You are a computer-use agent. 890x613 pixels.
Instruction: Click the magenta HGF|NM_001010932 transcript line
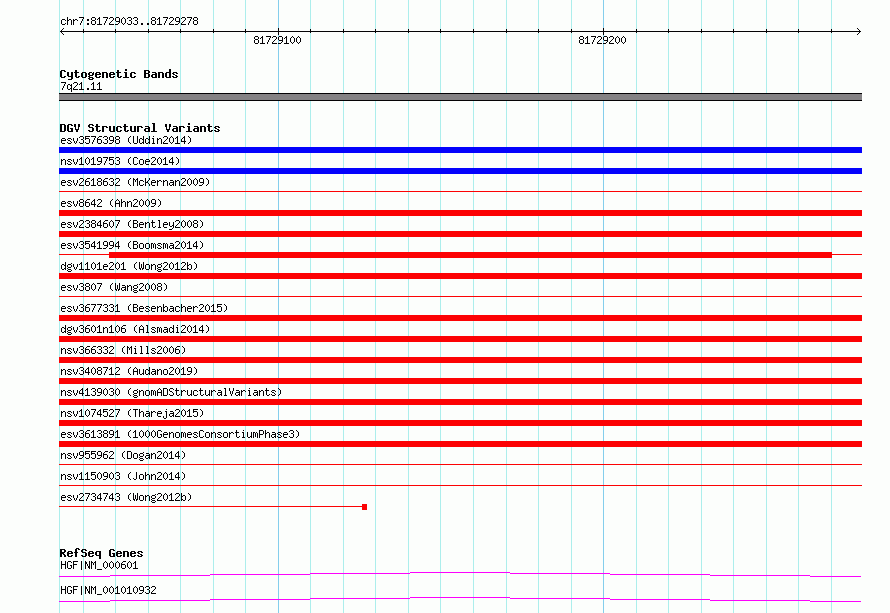460,599
